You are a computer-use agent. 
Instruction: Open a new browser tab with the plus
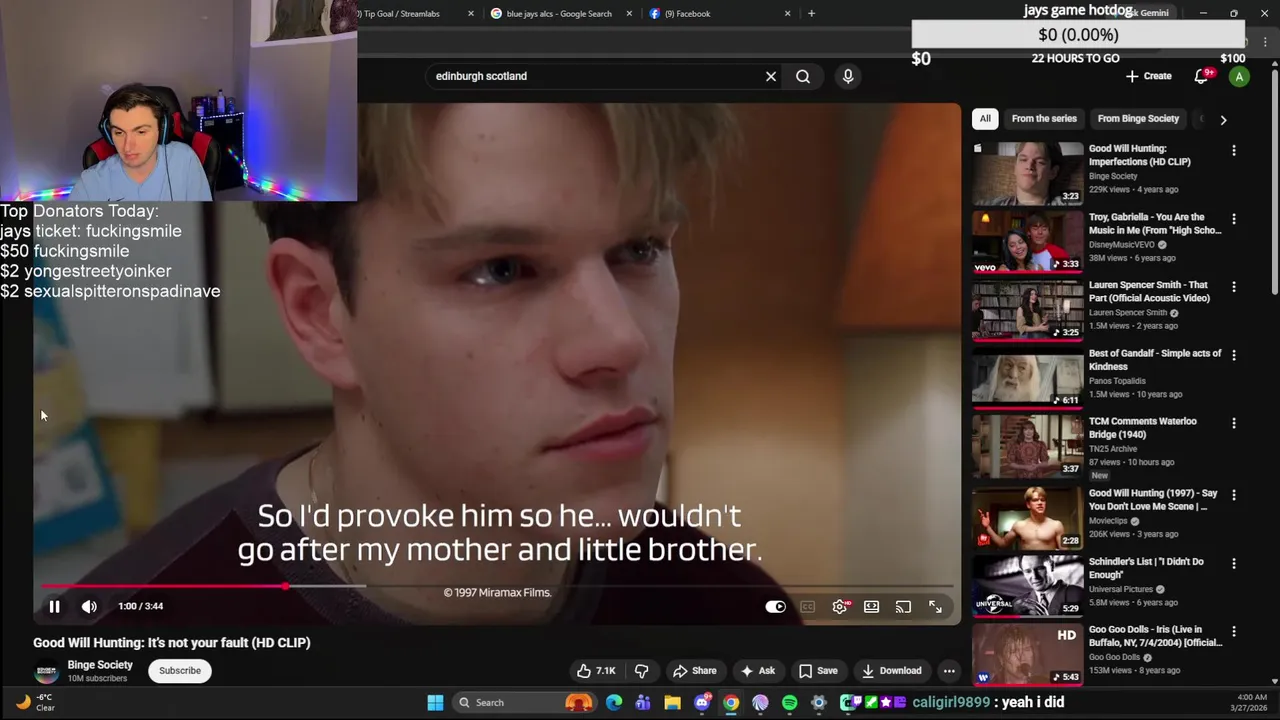click(x=811, y=14)
